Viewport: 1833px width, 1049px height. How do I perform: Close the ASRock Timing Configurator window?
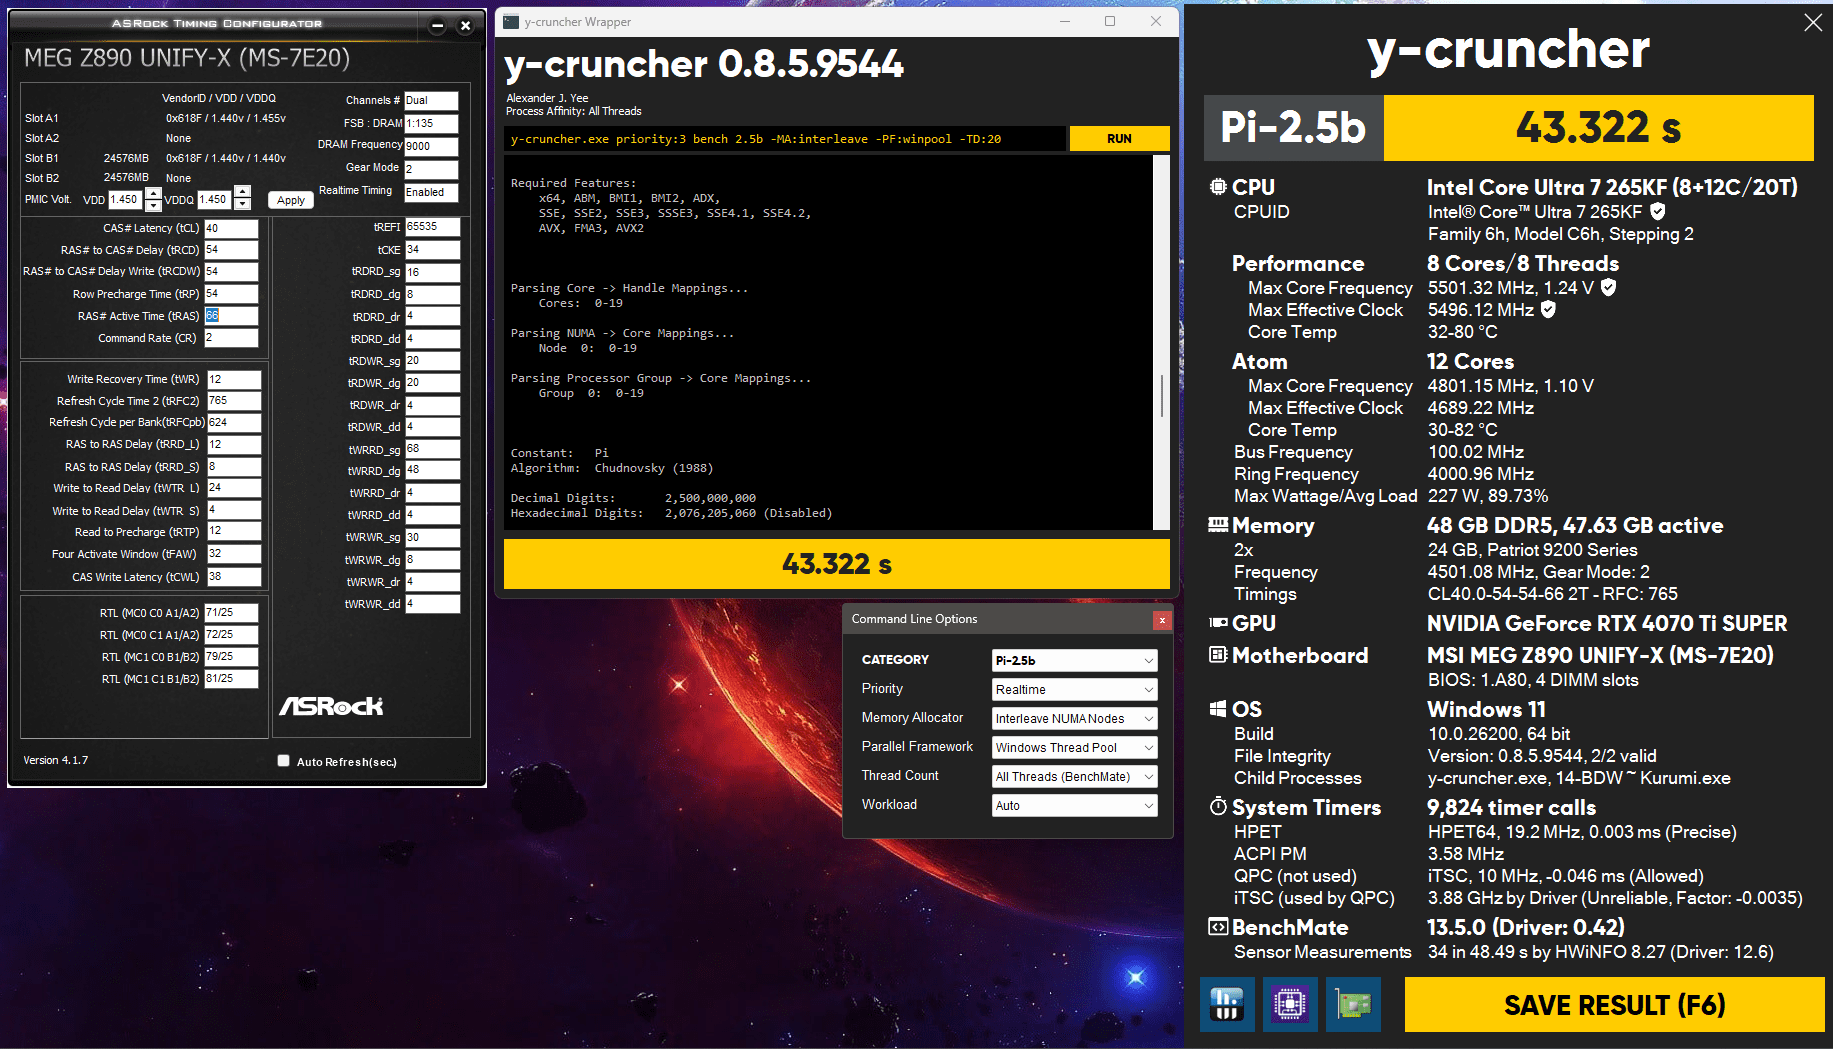click(x=465, y=26)
